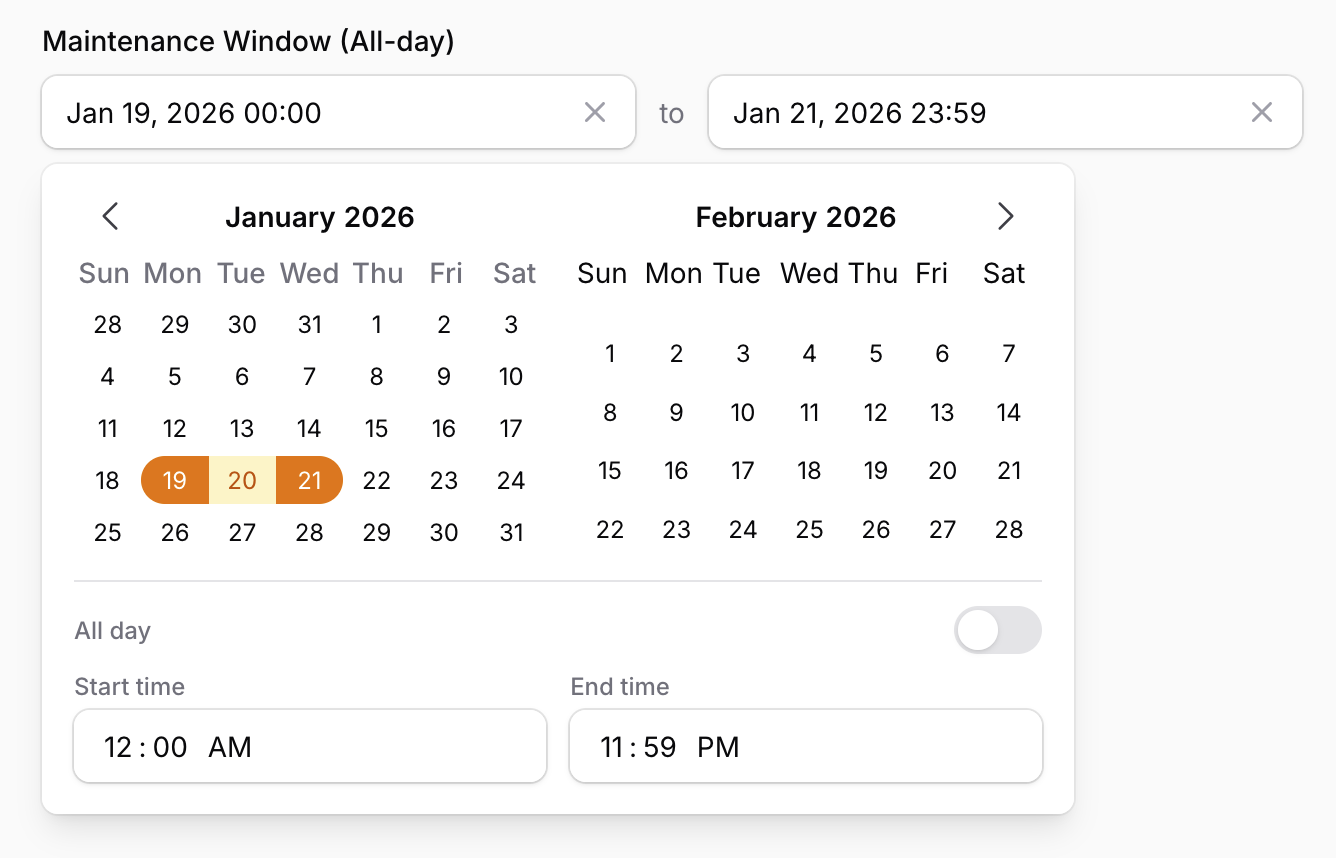This screenshot has width=1336, height=858.
Task: Focus the End time input
Action: point(806,746)
